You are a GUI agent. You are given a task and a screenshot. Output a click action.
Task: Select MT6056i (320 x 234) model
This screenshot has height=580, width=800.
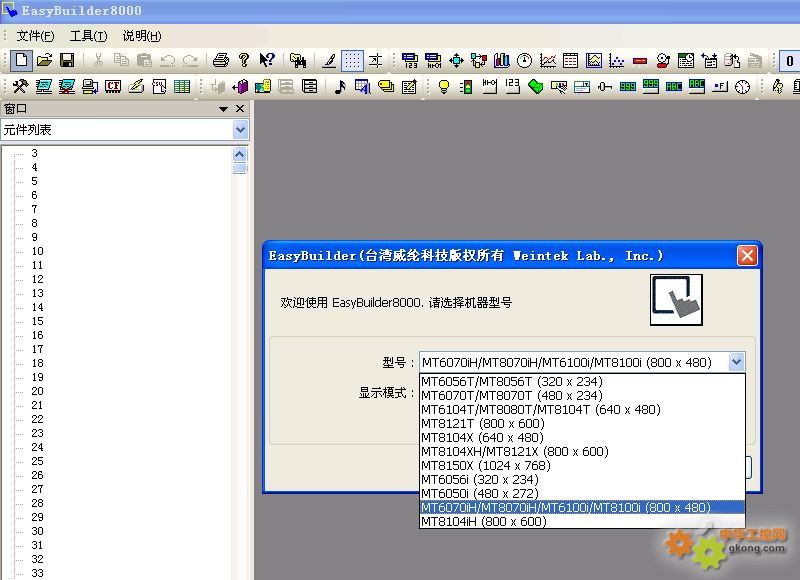[x=582, y=480]
